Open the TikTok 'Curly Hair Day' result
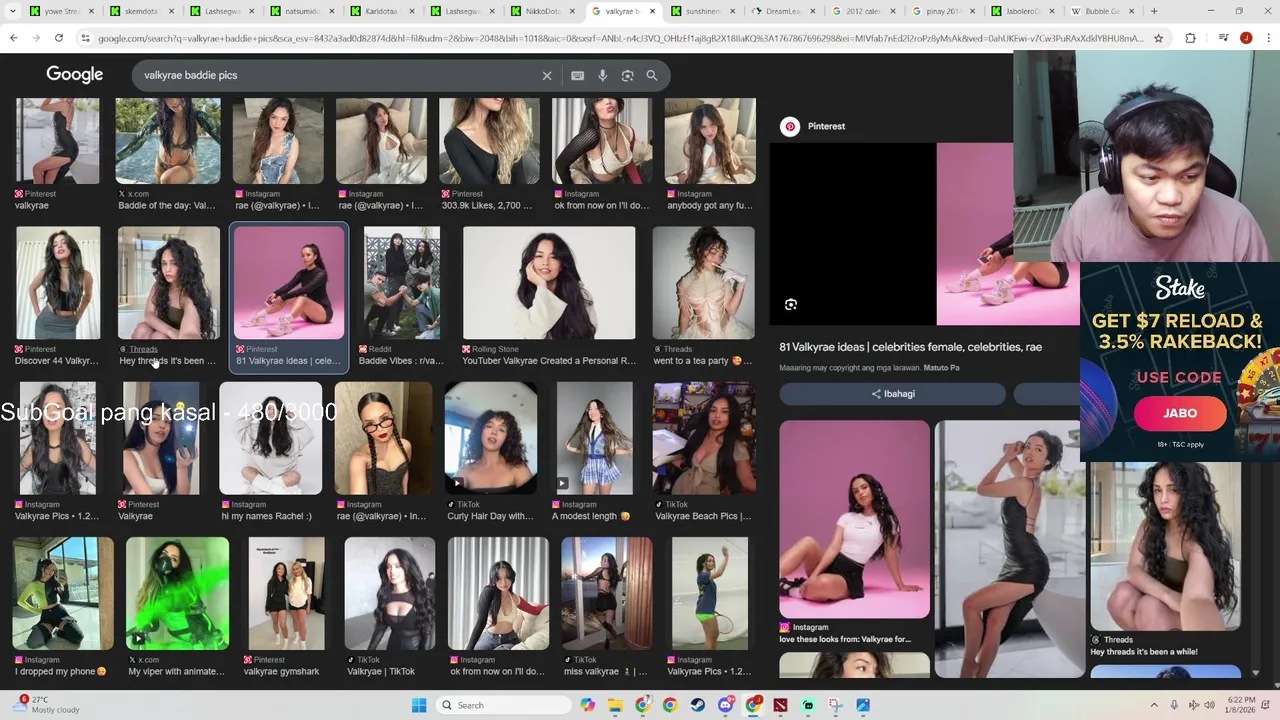The height and width of the screenshot is (720, 1280). click(x=490, y=451)
